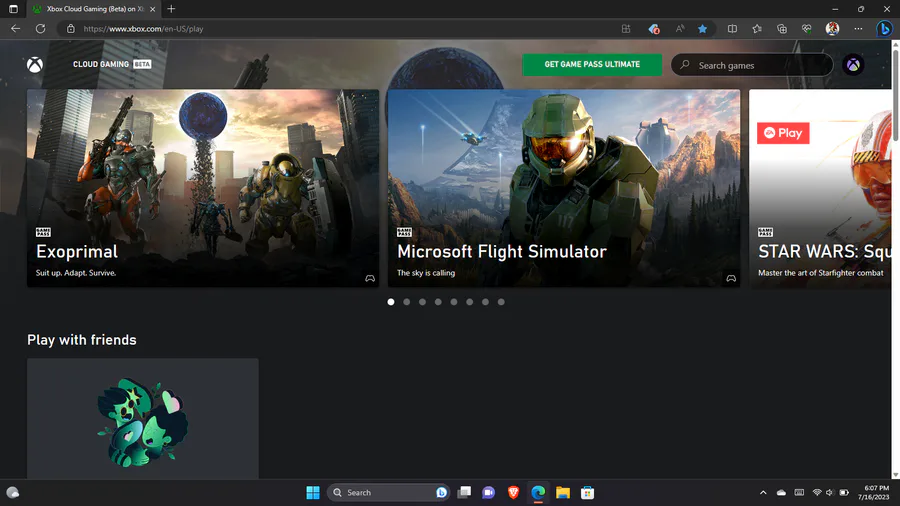Image resolution: width=900 pixels, height=506 pixels.
Task: Reload the page with refresh icon
Action: [40, 29]
